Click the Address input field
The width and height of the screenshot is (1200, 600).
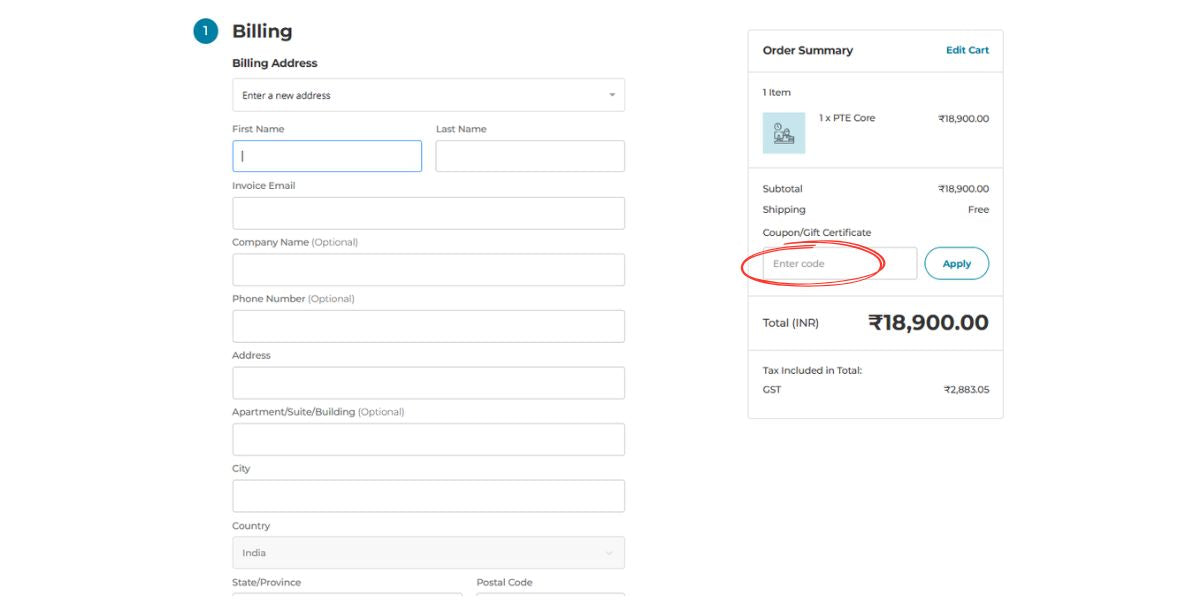coord(428,383)
